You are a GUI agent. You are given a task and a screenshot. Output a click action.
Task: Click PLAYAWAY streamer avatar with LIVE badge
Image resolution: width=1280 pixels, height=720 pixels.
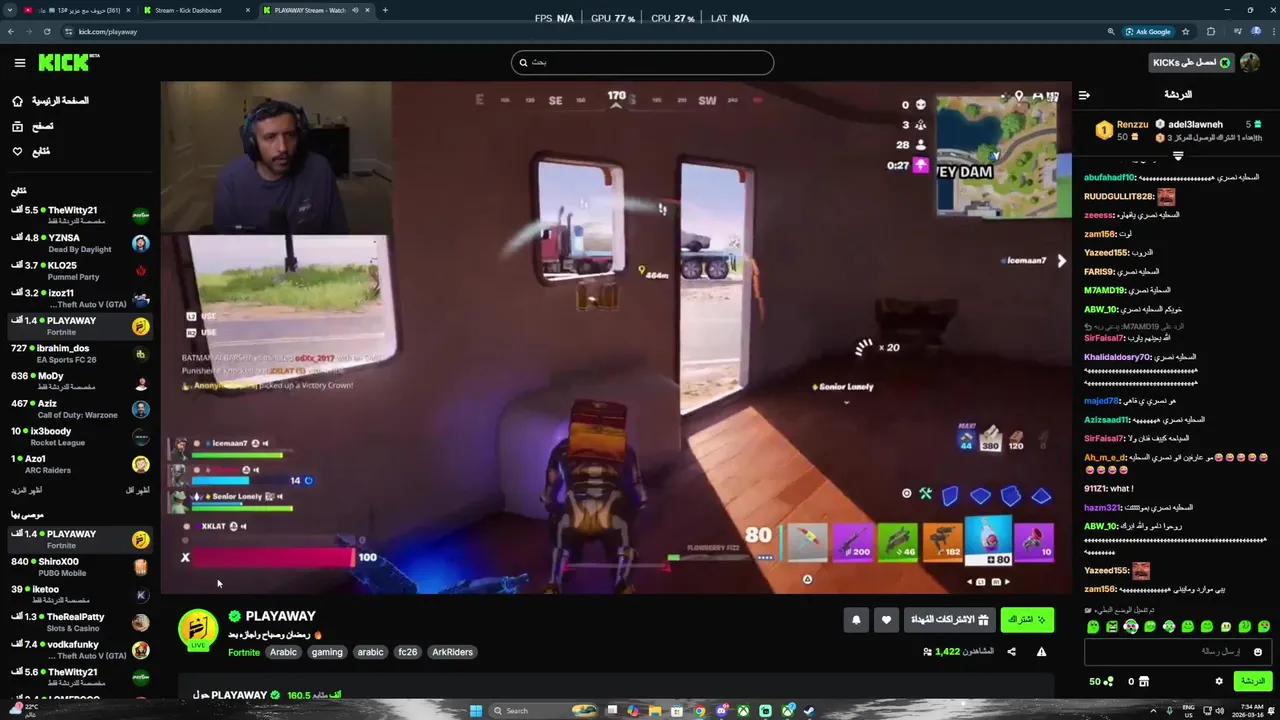click(198, 630)
